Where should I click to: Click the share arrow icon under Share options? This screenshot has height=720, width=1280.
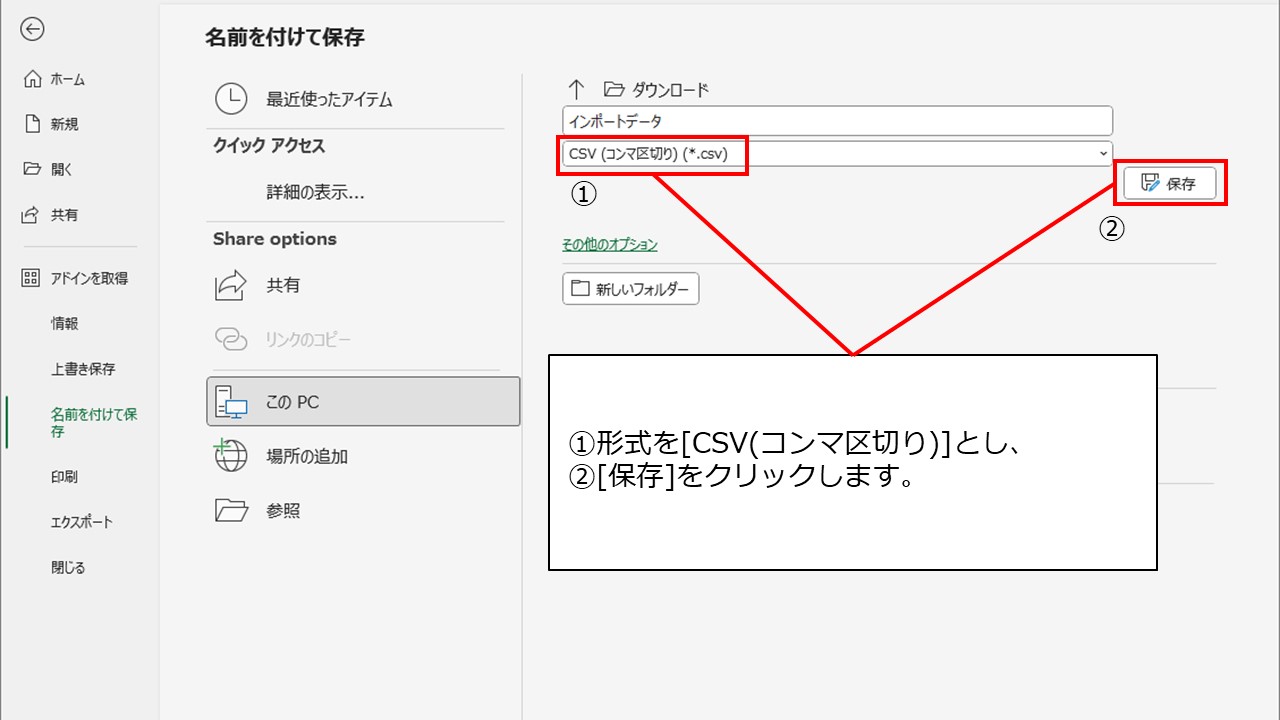[231, 285]
